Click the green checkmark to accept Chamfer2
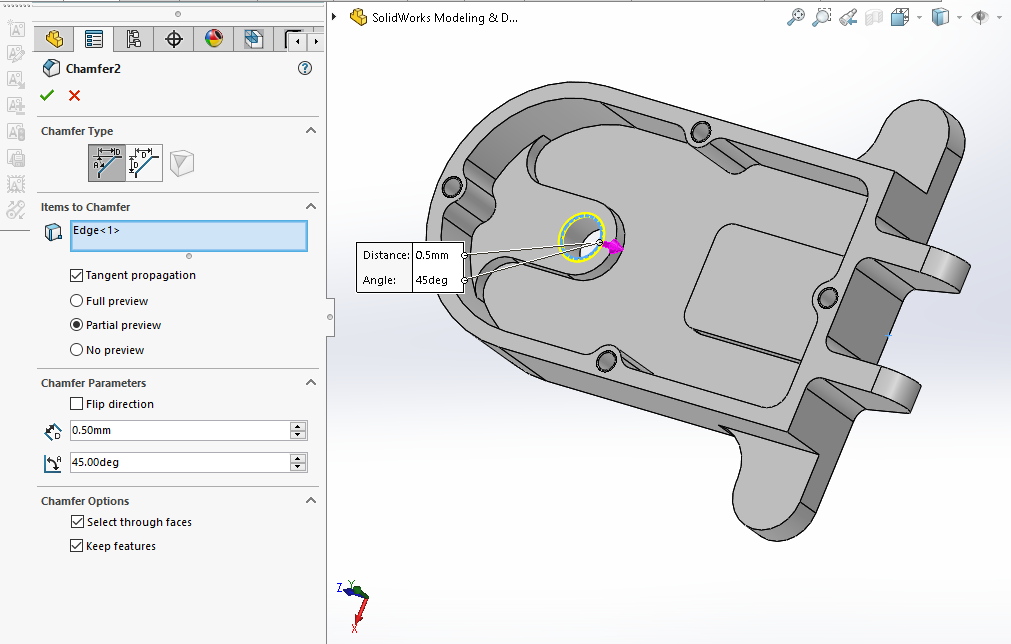The height and width of the screenshot is (644, 1011). [47, 96]
